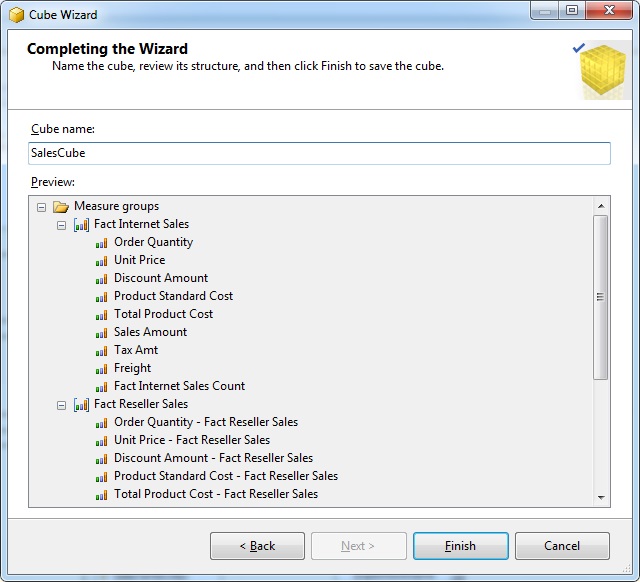Collapse the Fact Internet Sales group

coord(61,225)
